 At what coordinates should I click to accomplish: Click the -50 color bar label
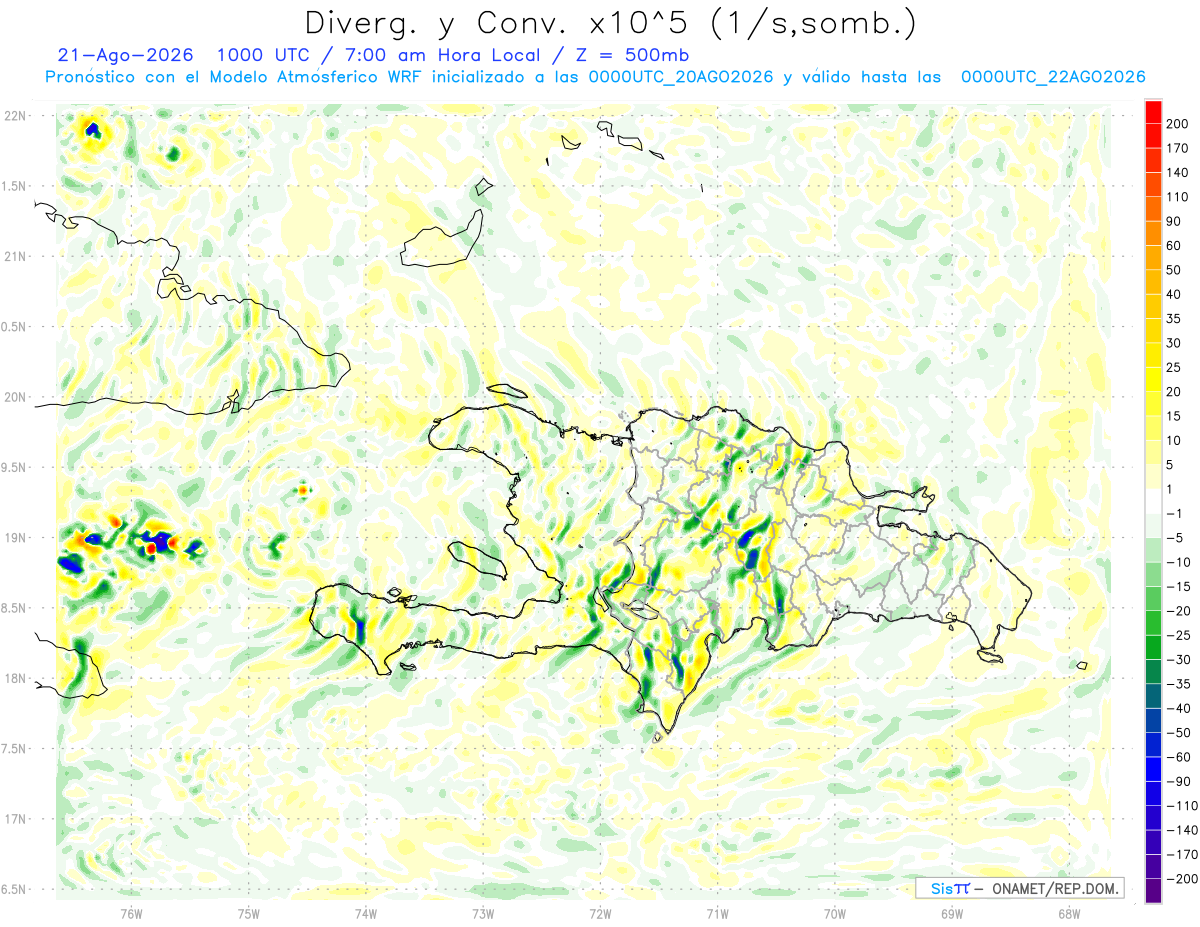click(1181, 733)
